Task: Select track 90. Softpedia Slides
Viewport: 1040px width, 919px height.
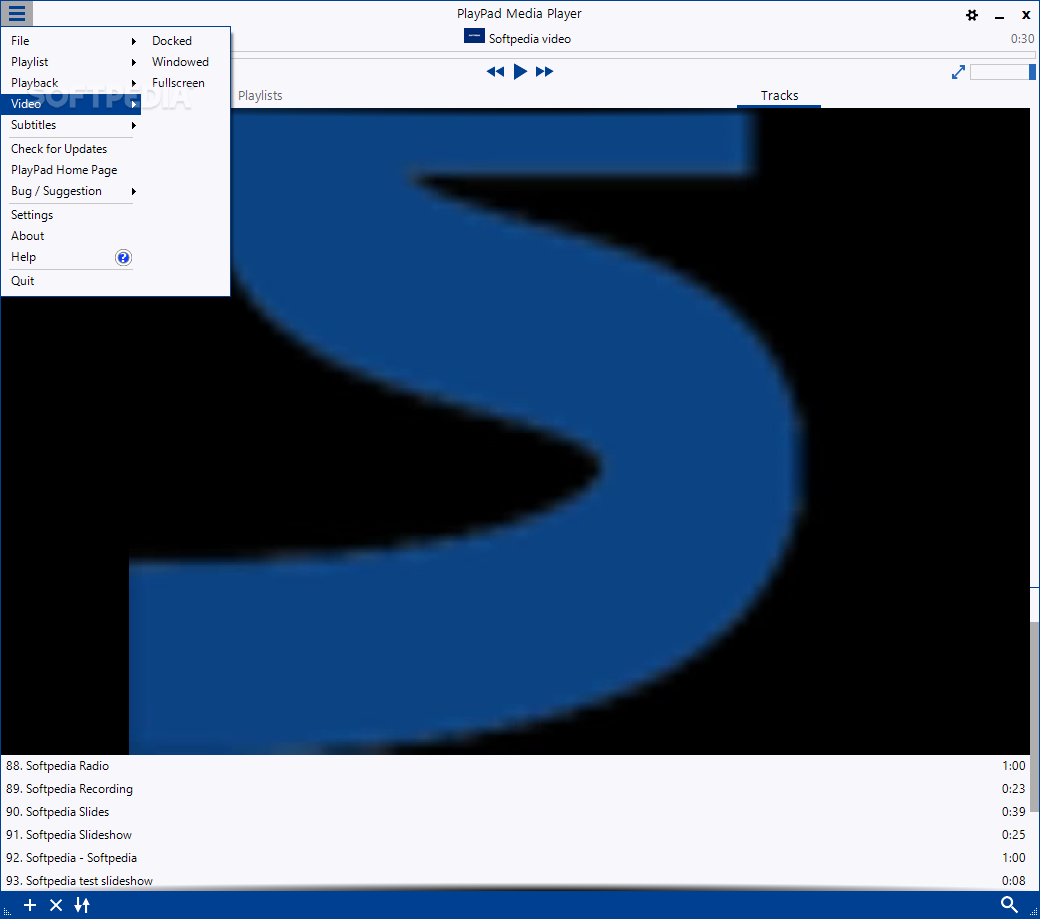Action: pyautogui.click(x=515, y=812)
